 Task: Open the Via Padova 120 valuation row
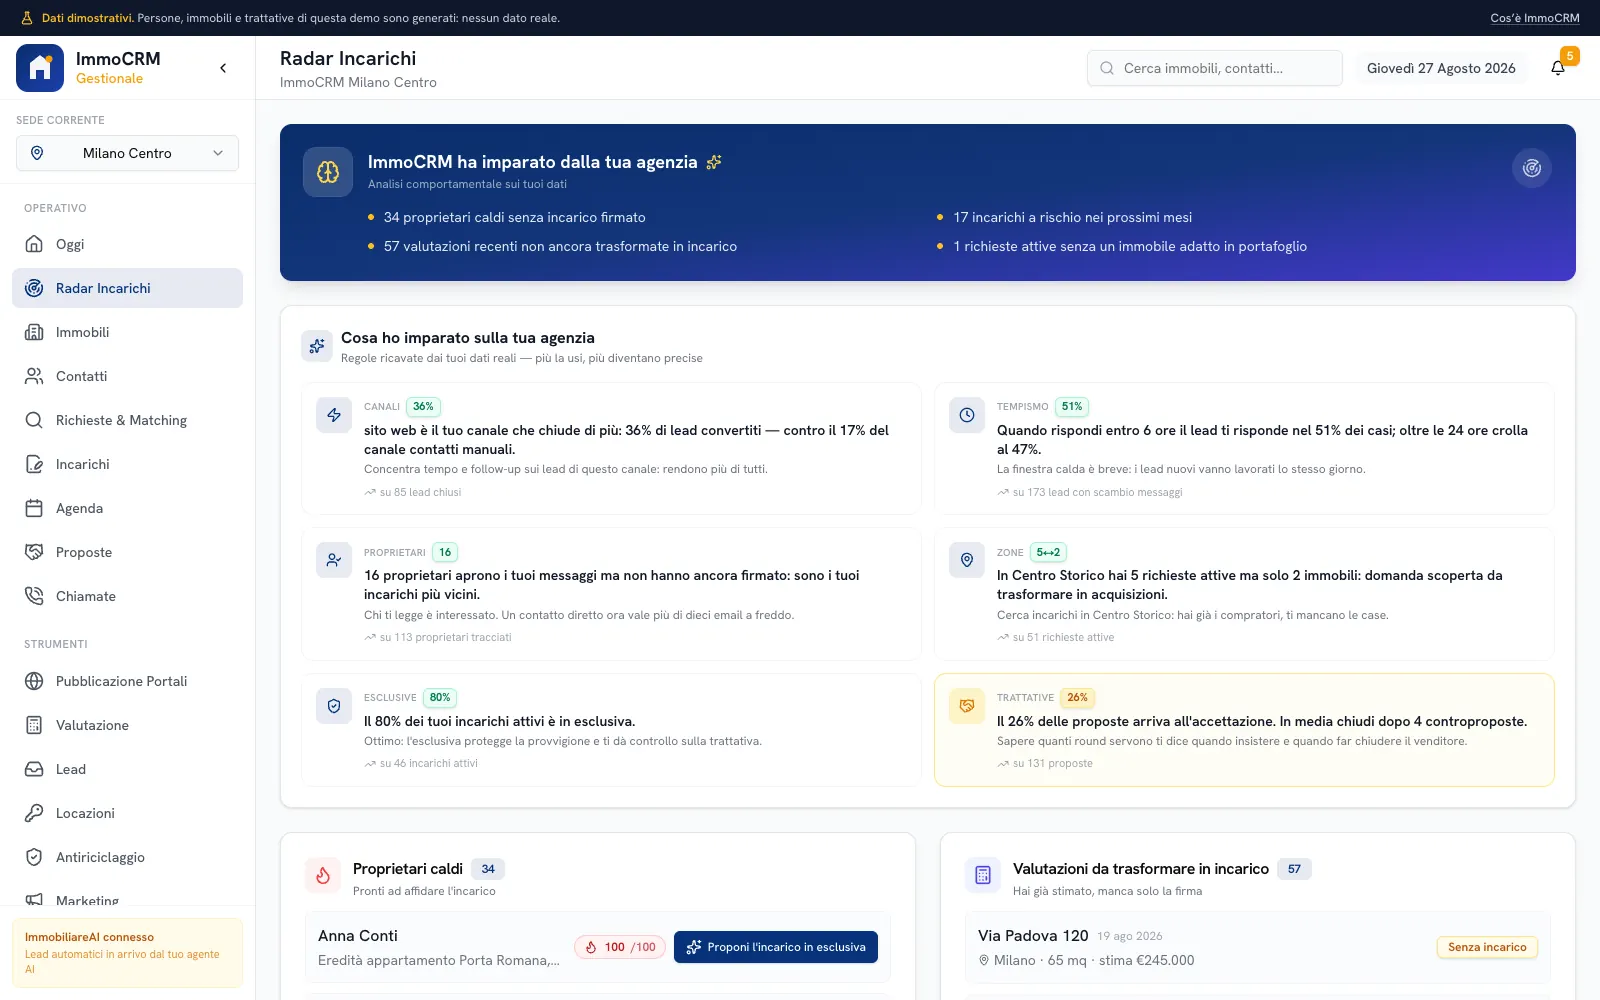(1258, 948)
